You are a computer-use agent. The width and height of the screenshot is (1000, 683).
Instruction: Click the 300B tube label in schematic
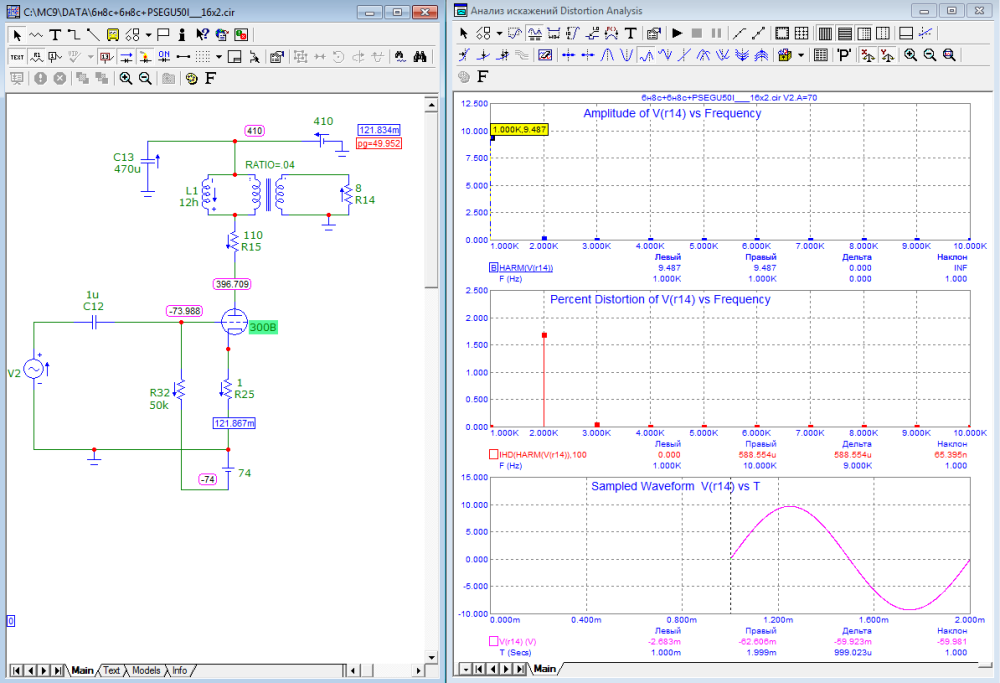(264, 328)
